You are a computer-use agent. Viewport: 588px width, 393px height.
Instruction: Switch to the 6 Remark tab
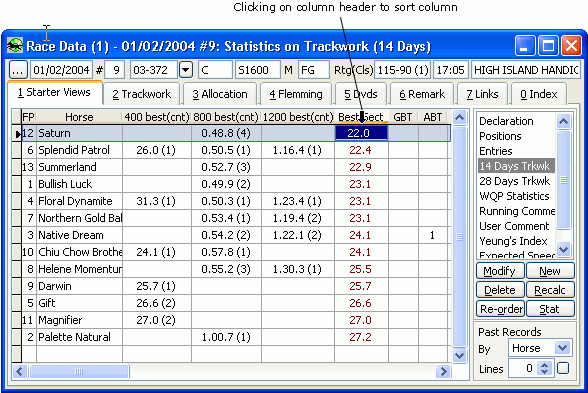(422, 94)
